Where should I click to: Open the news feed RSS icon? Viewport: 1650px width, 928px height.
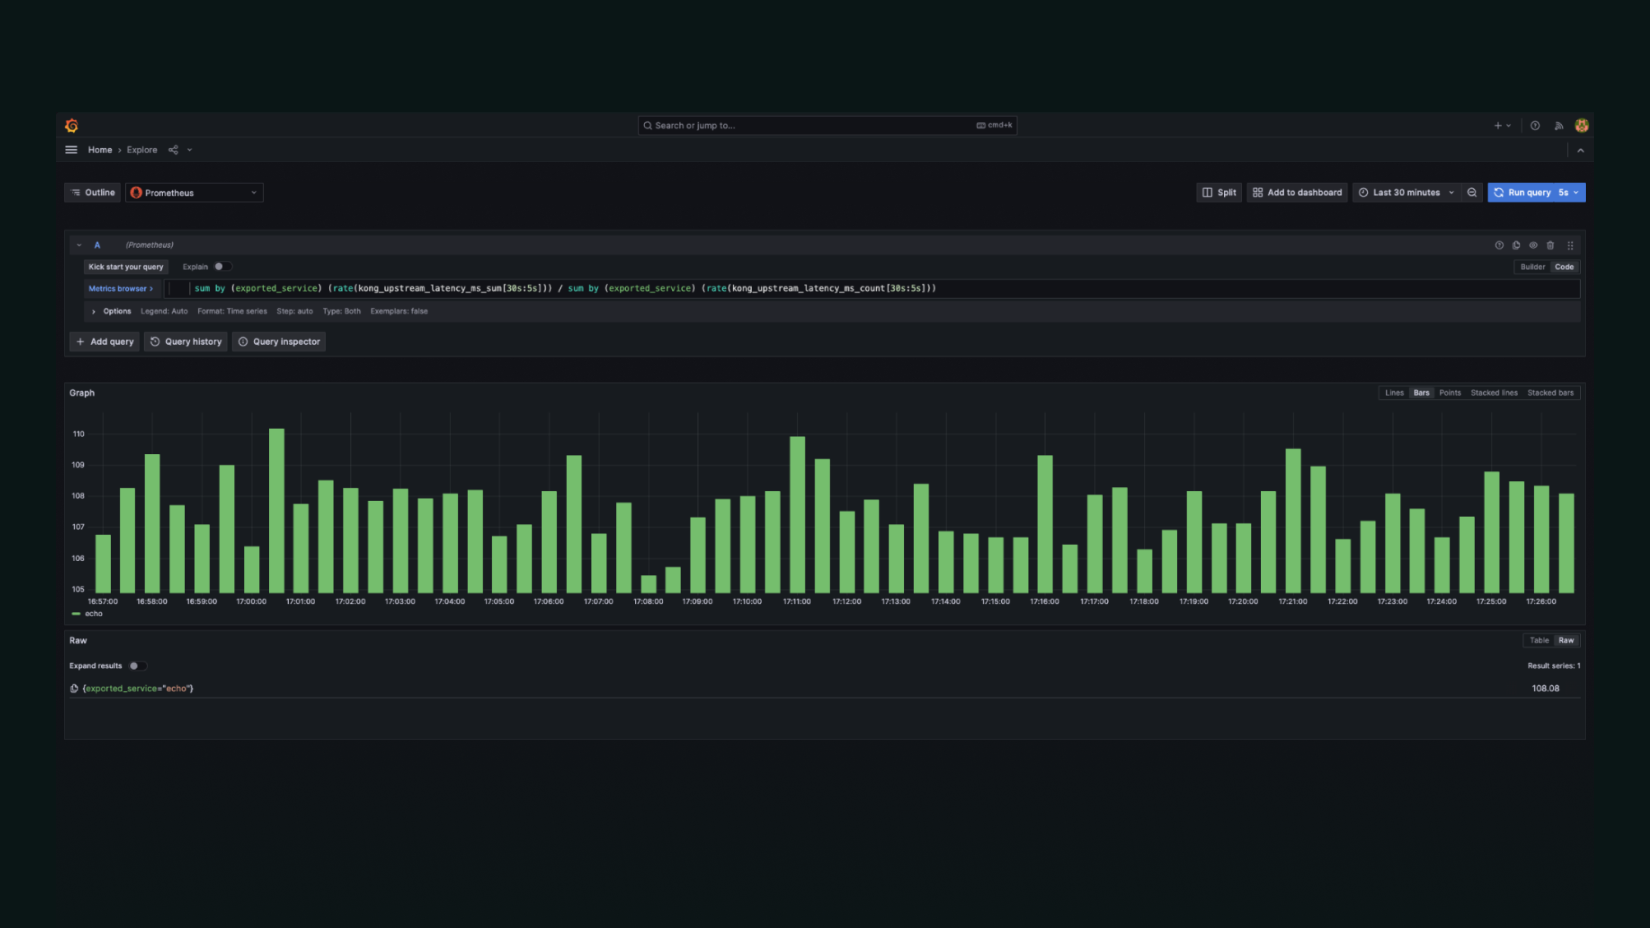tap(1558, 126)
